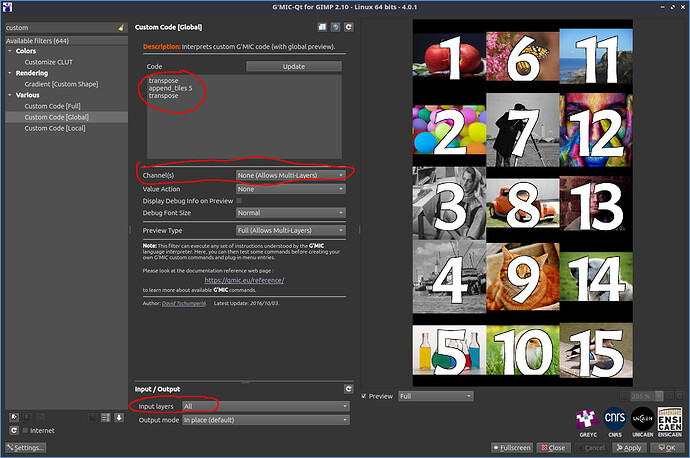This screenshot has height=458, width=690.
Task: Open the Channel(s) dropdown
Action: point(291,175)
